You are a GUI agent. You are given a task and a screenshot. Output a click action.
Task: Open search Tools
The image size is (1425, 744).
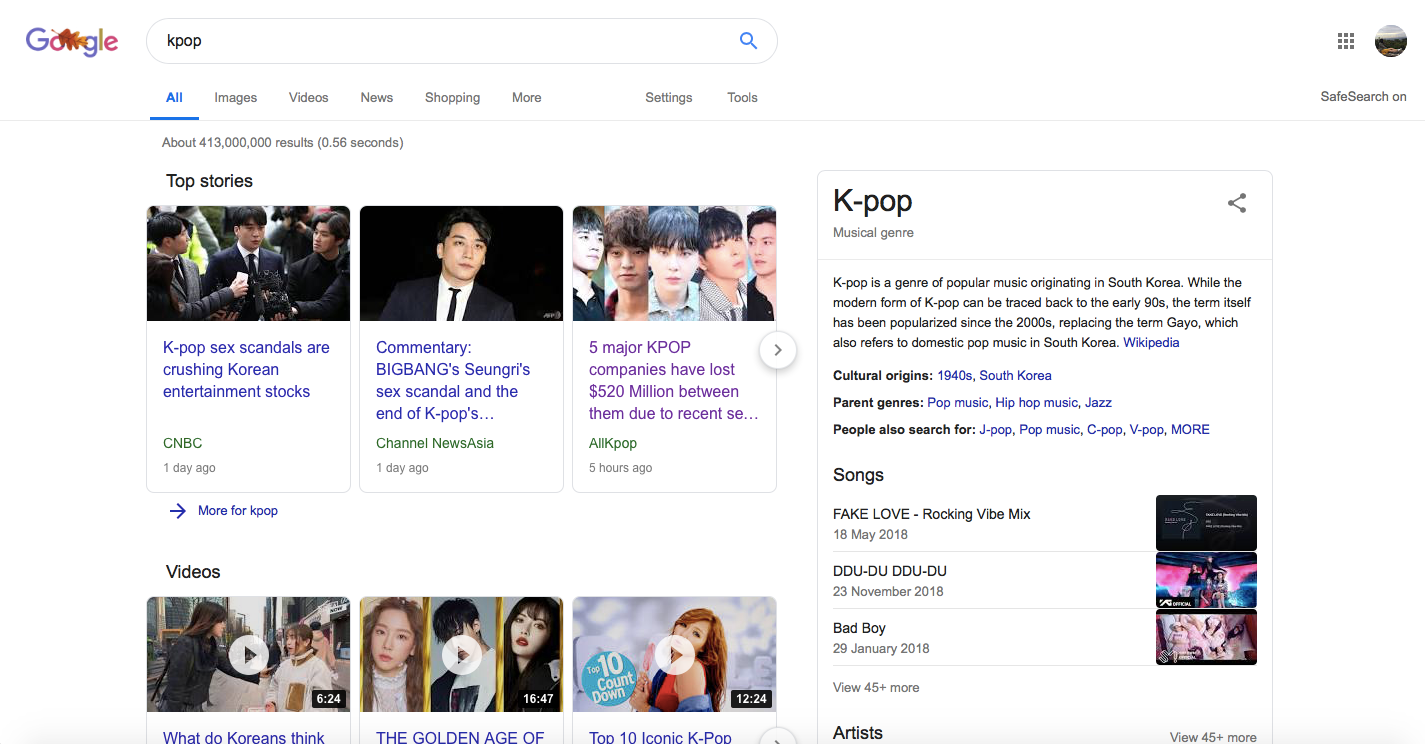pos(742,98)
